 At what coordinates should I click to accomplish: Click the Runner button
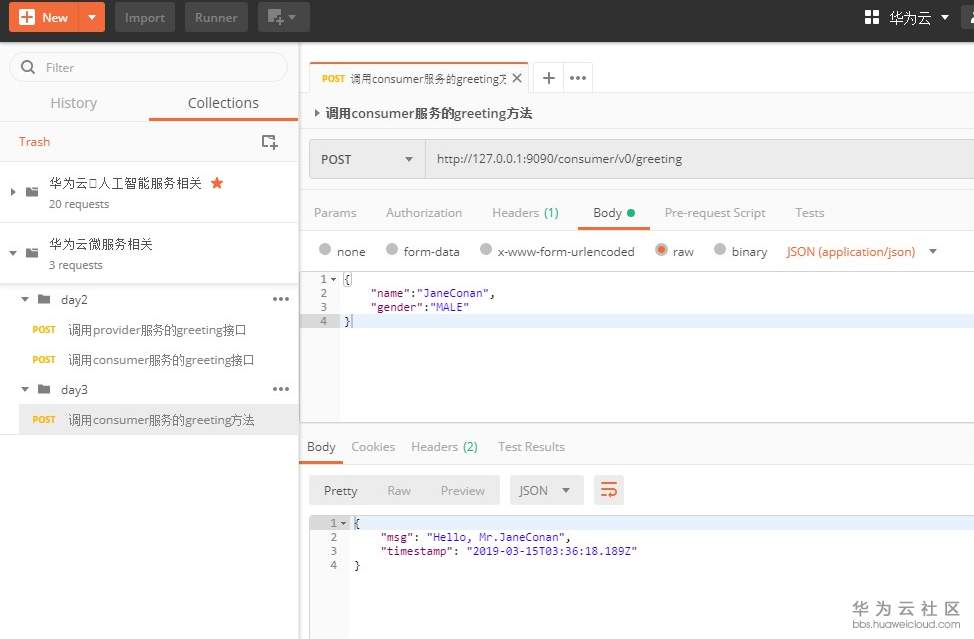coord(216,17)
